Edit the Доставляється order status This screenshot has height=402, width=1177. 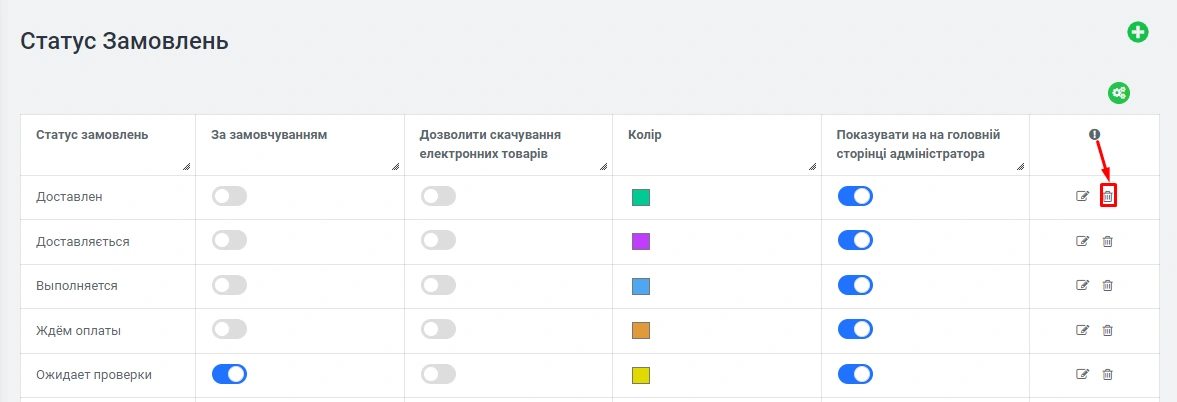[x=1082, y=241]
